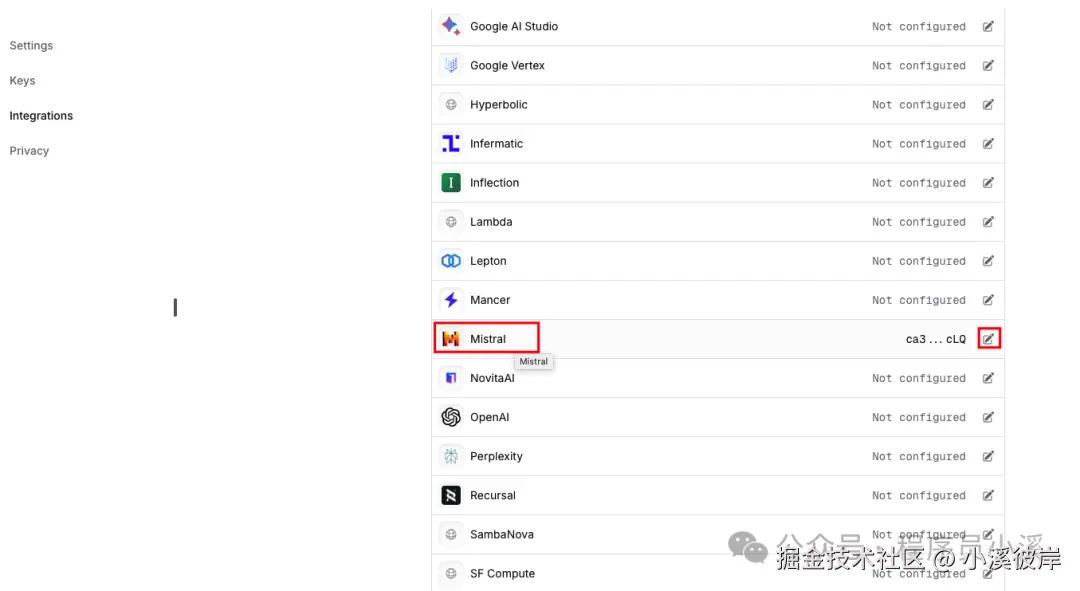The height and width of the screenshot is (591, 1080).
Task: Click the Mancer lightning bolt logo
Action: tap(451, 300)
